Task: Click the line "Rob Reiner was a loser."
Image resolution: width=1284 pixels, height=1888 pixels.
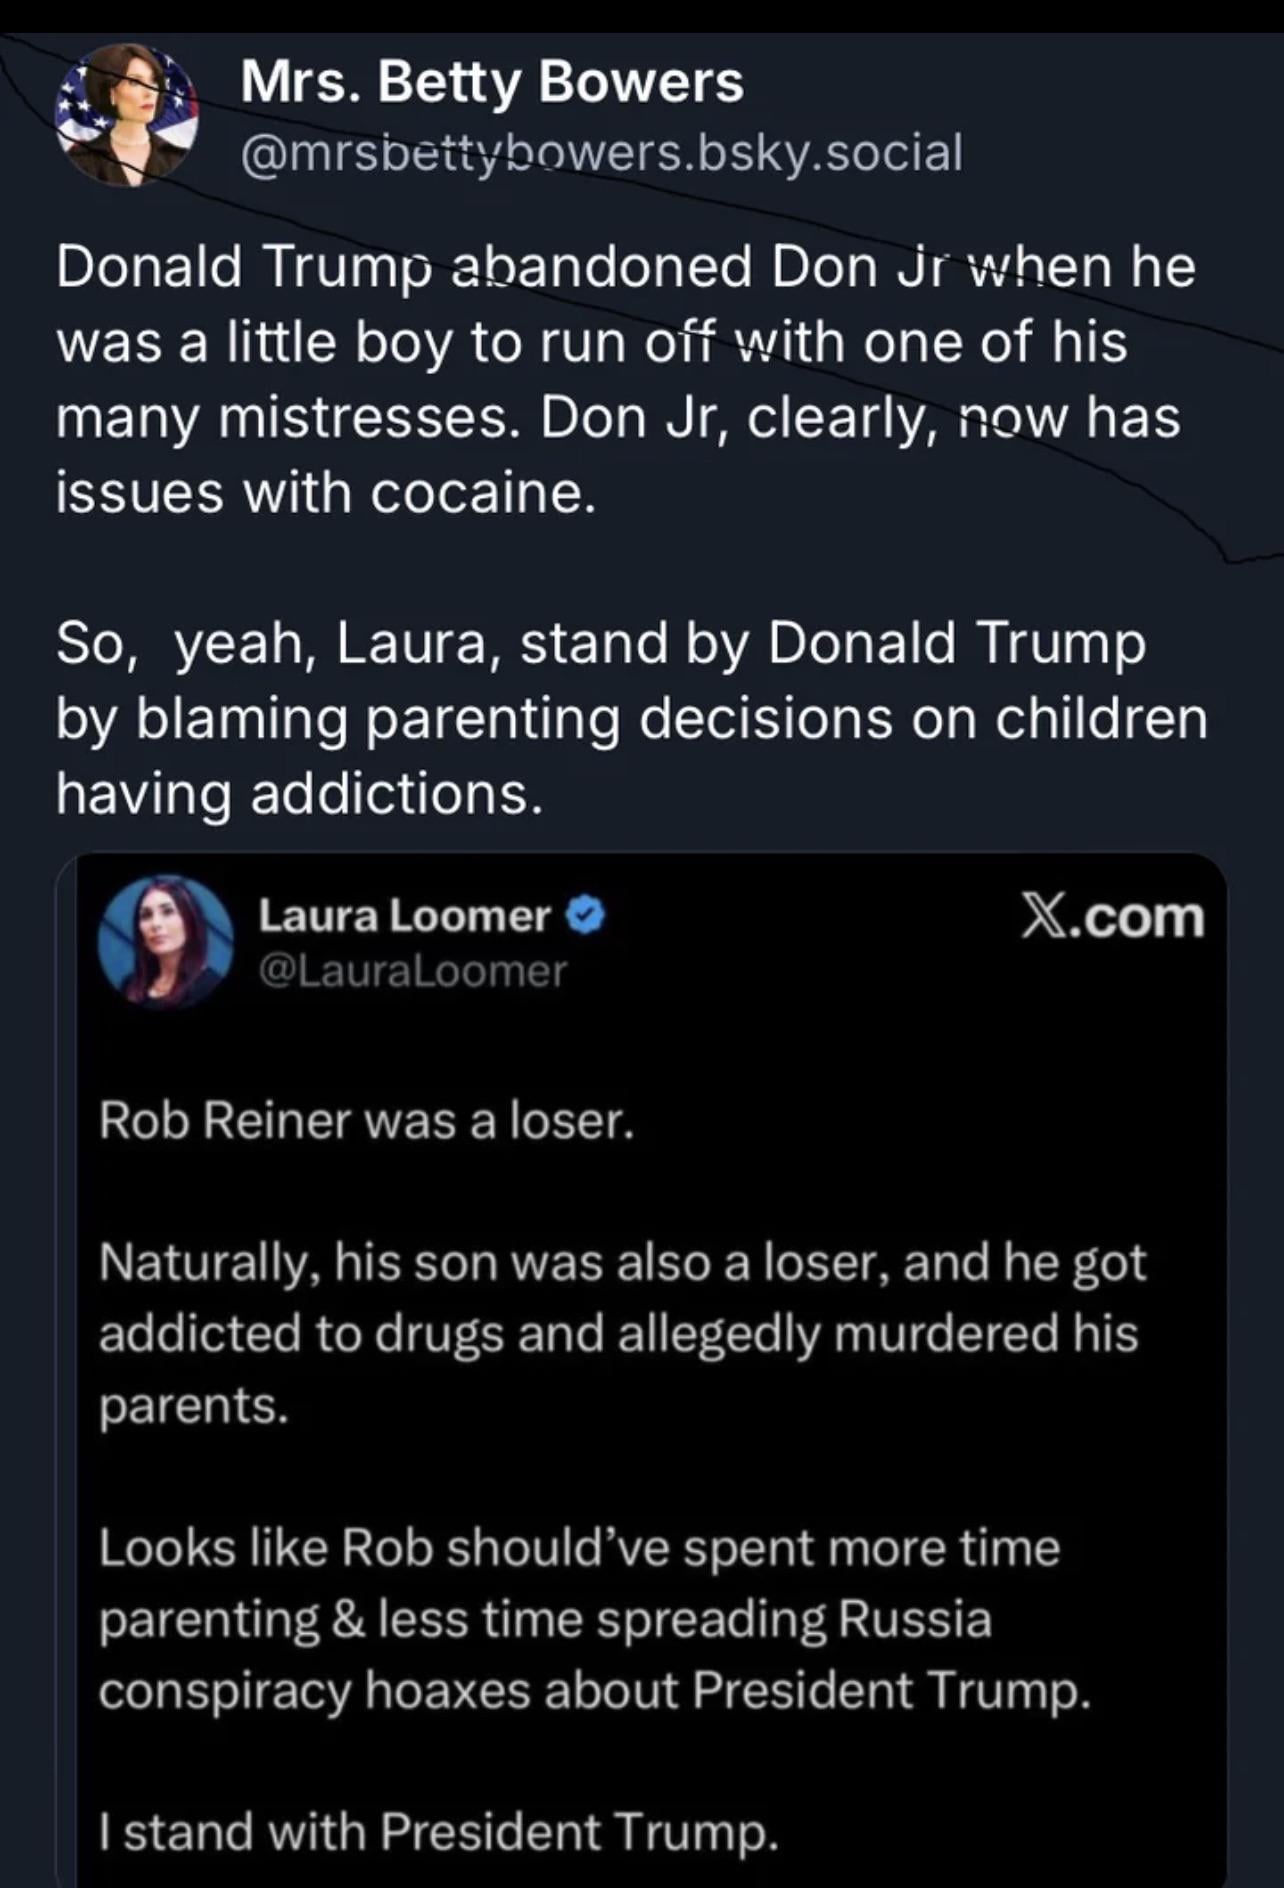Action: point(366,1121)
